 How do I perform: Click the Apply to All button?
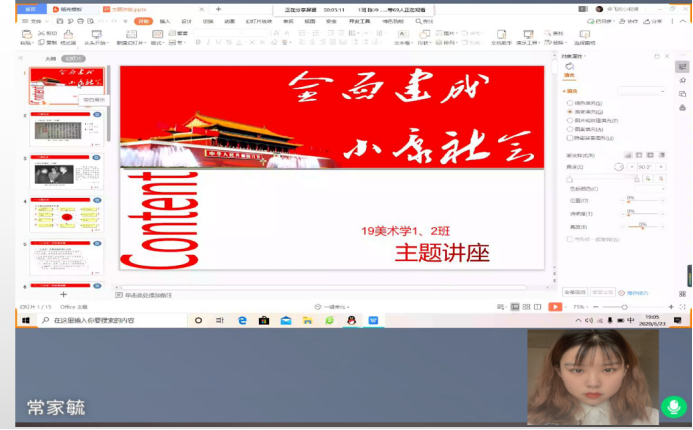point(575,292)
